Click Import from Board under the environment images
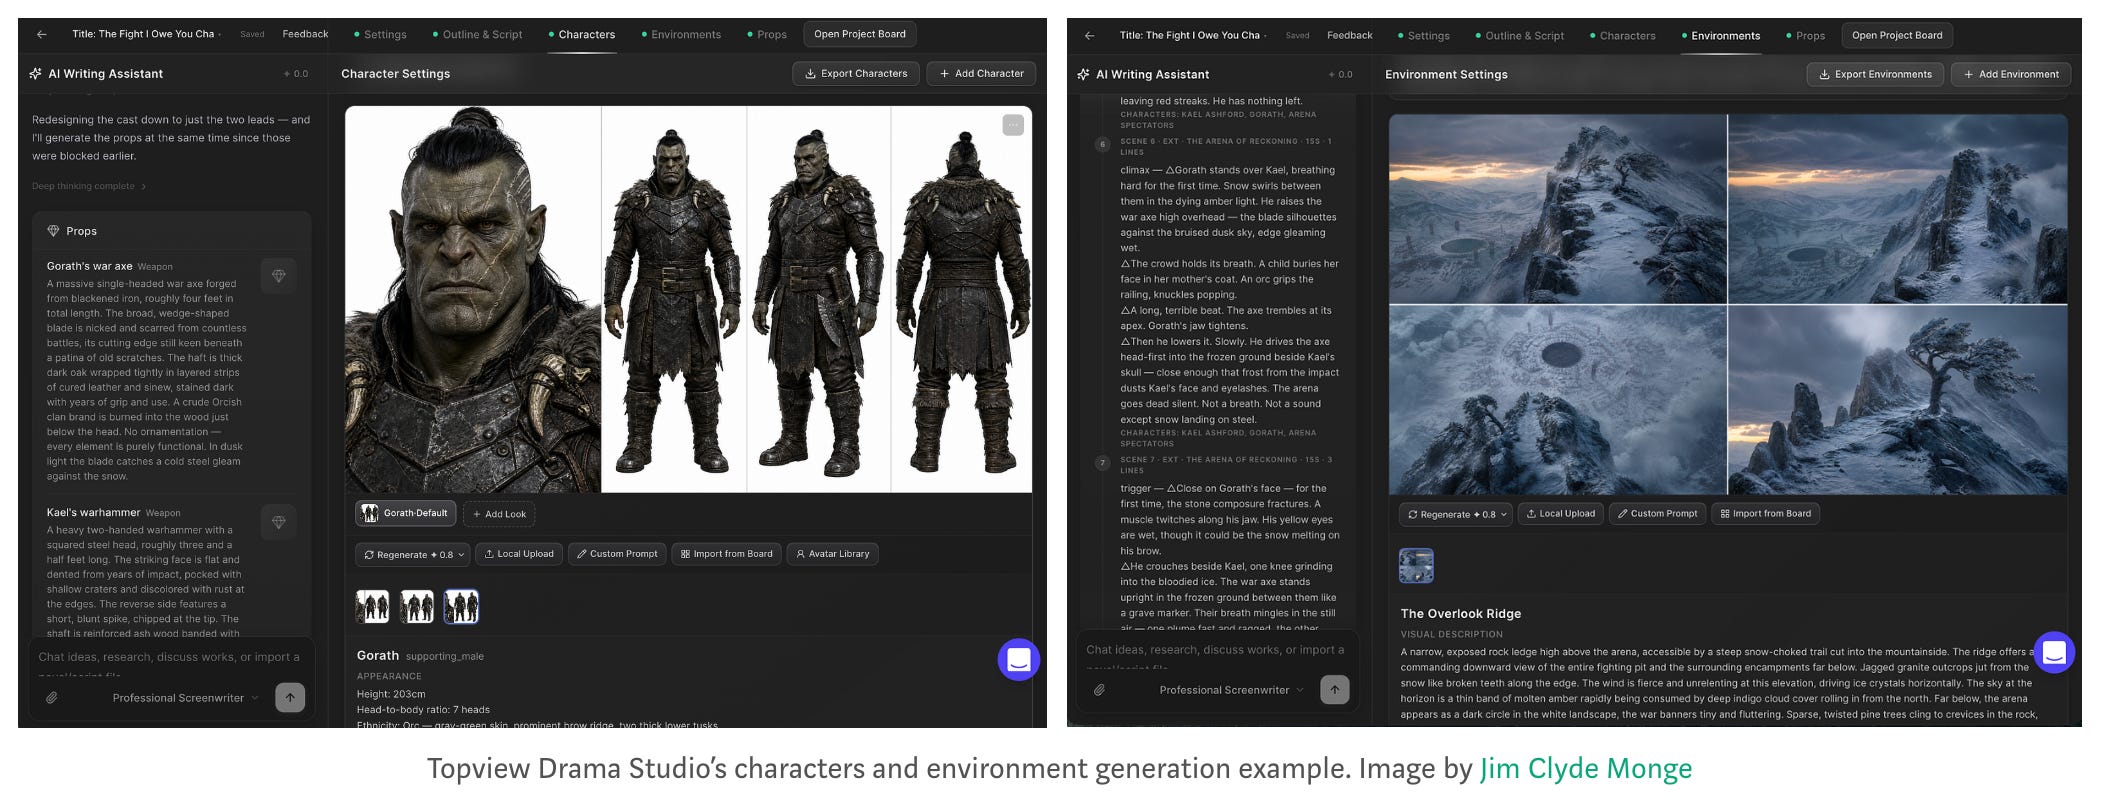 coord(1766,514)
